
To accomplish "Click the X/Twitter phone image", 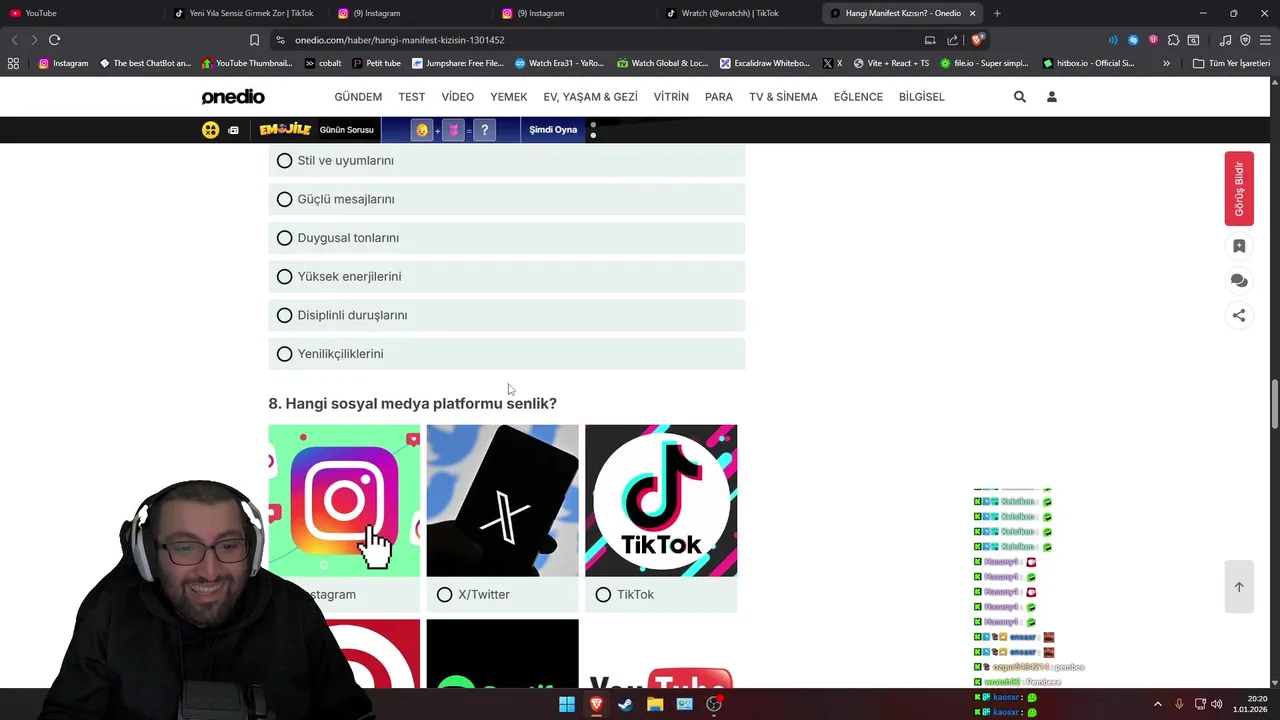I will click(x=502, y=500).
